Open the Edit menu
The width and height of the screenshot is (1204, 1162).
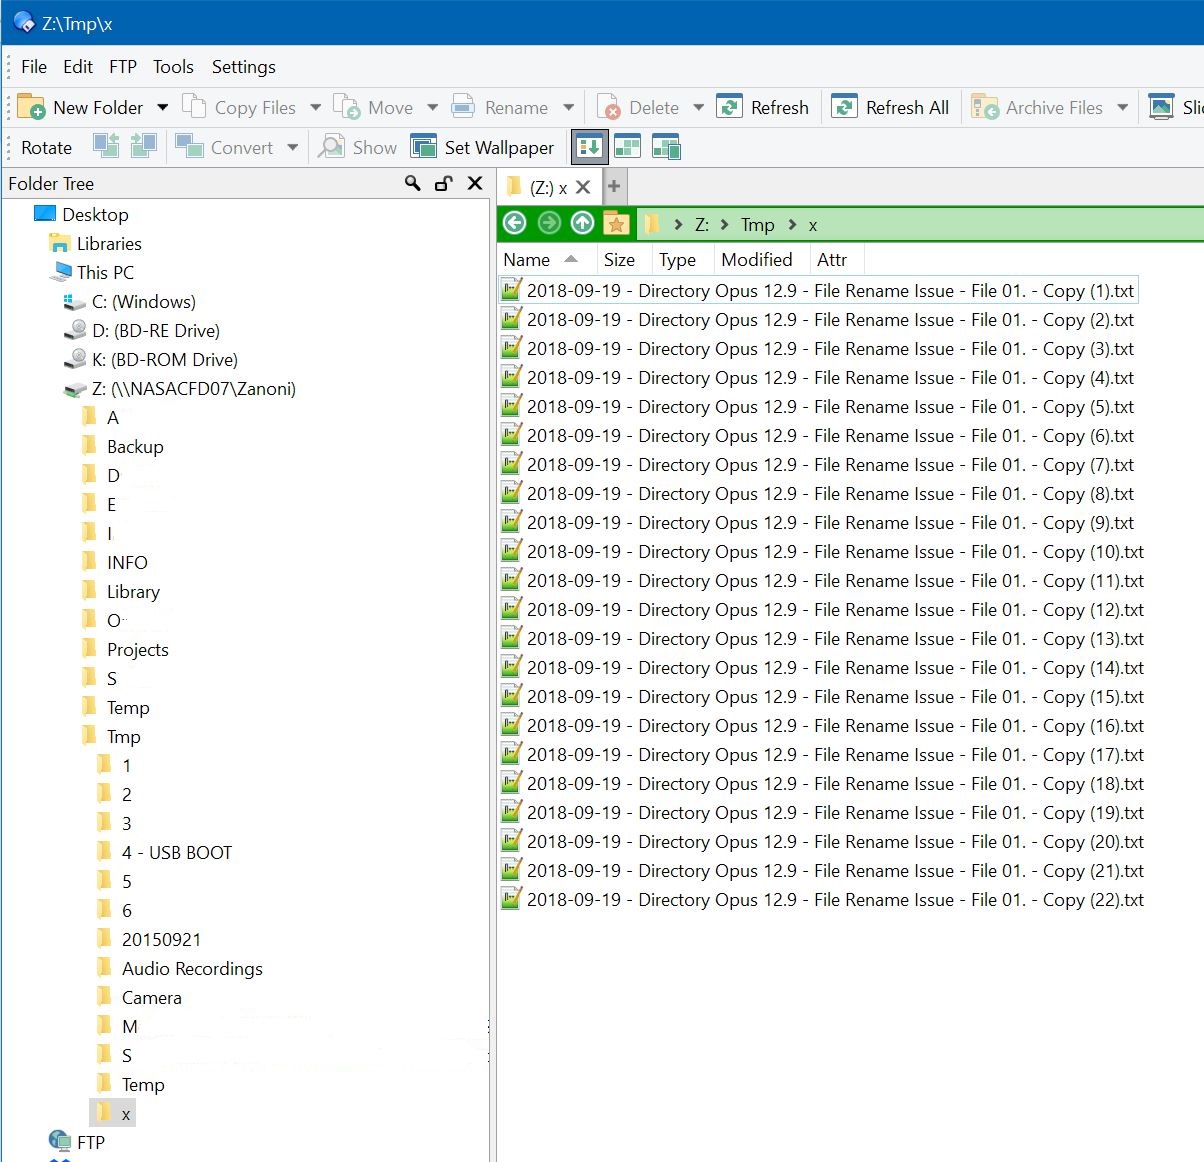point(78,66)
